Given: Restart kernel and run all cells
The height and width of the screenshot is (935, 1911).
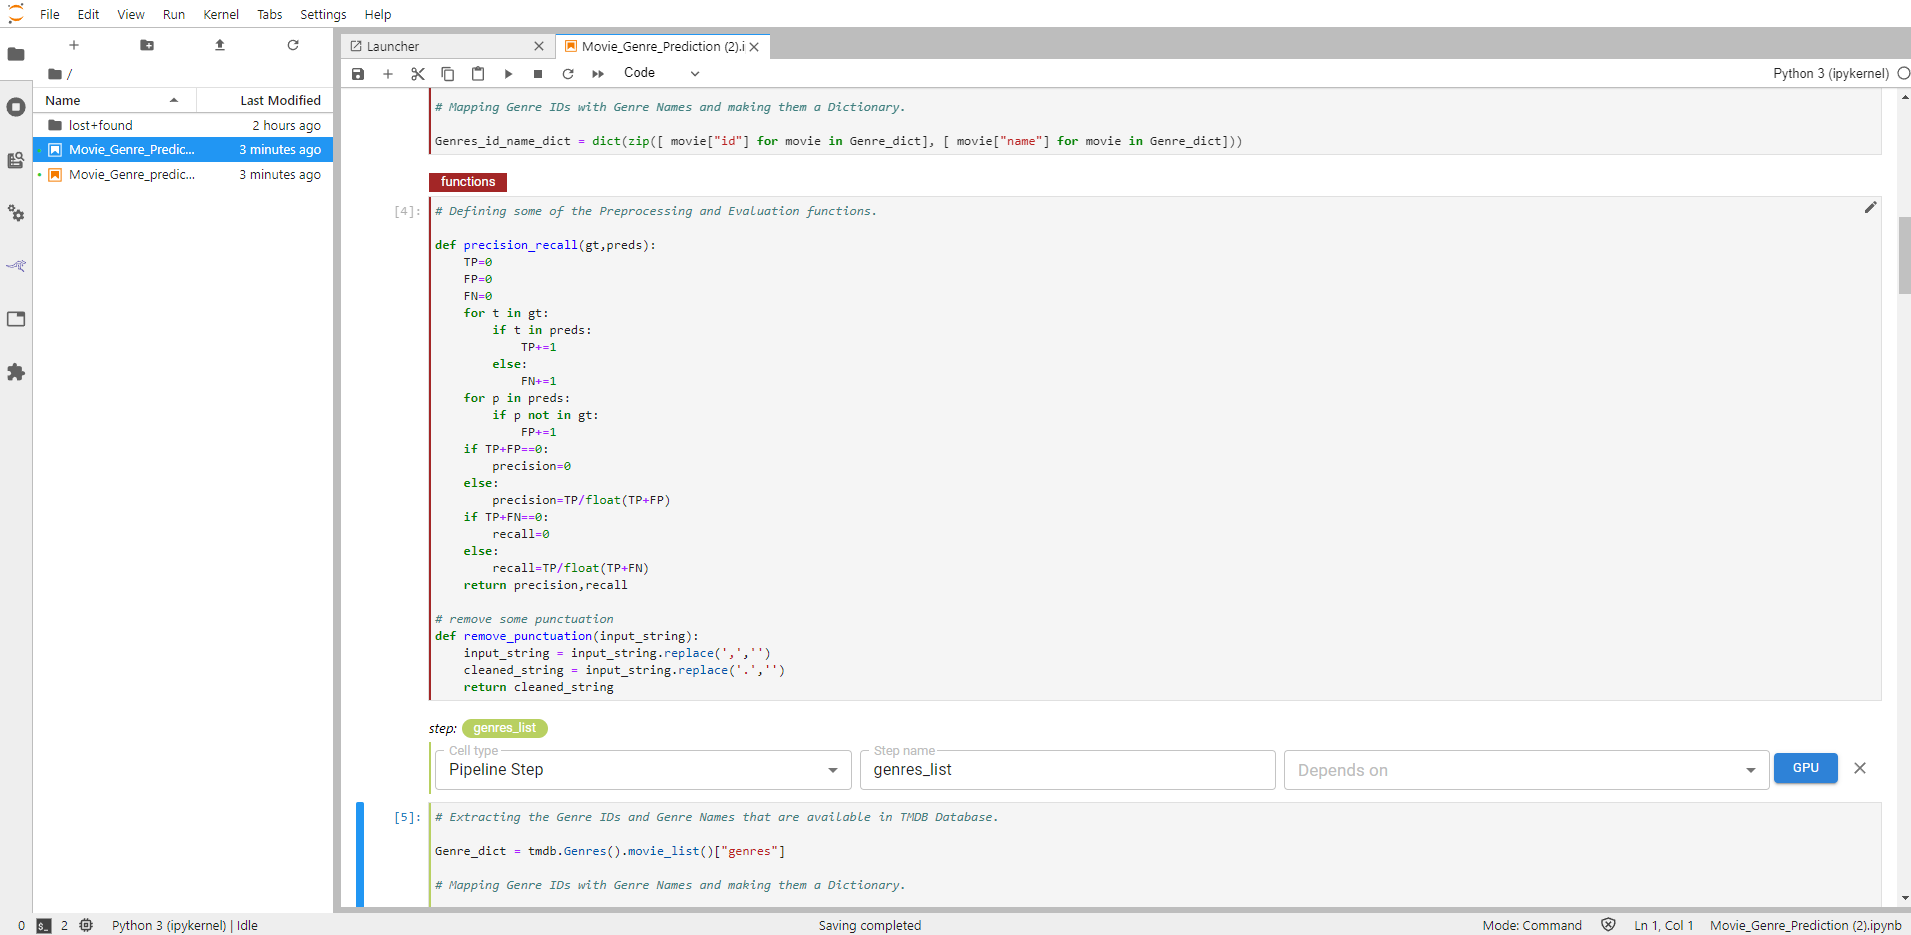Looking at the screenshot, I should (x=598, y=73).
